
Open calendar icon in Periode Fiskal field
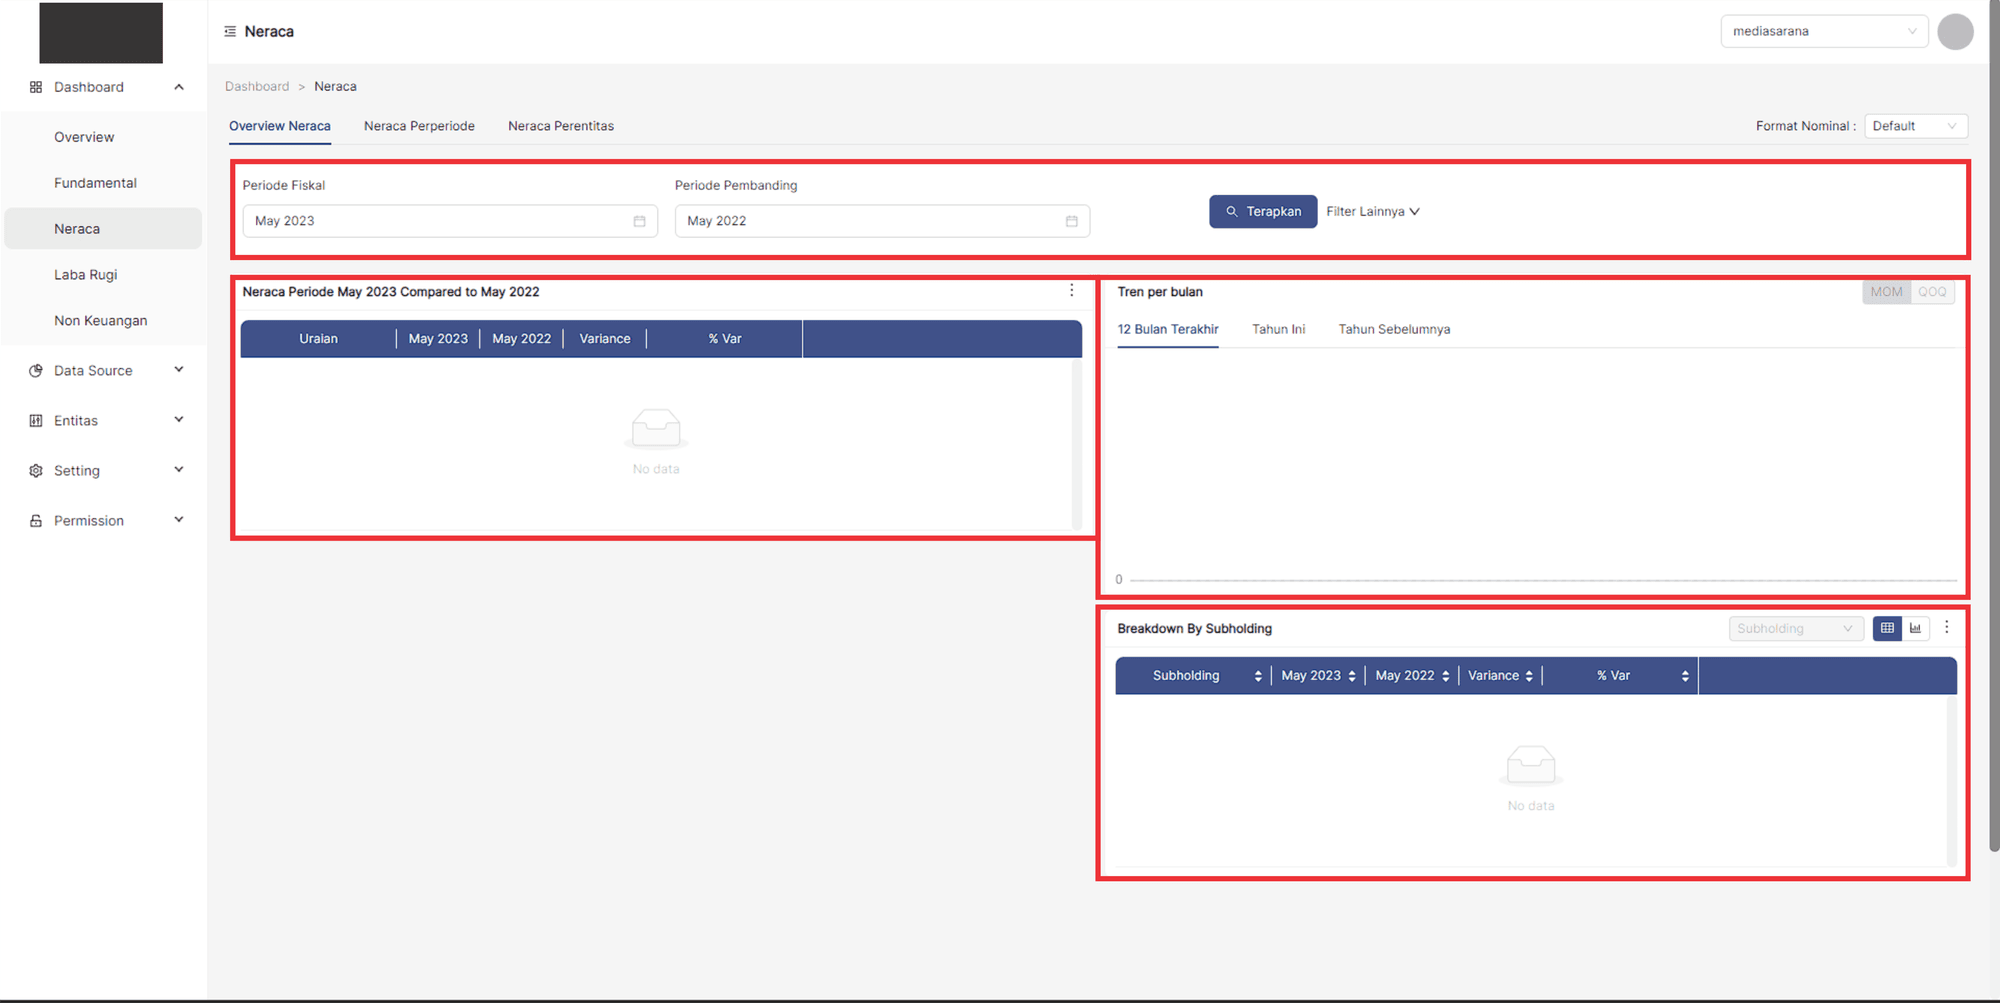[639, 221]
